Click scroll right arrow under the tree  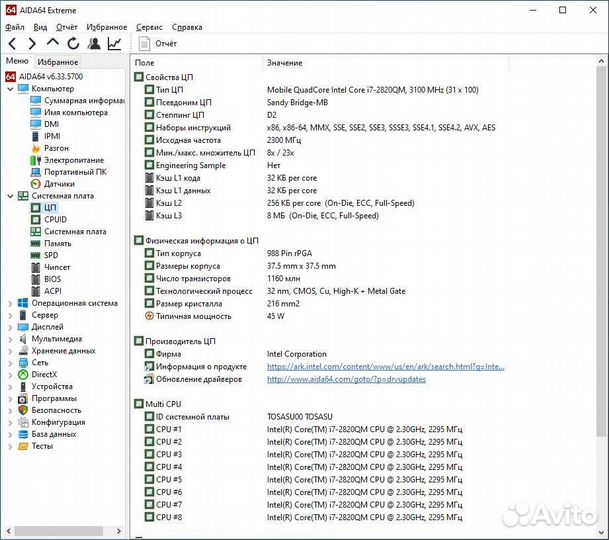119,531
